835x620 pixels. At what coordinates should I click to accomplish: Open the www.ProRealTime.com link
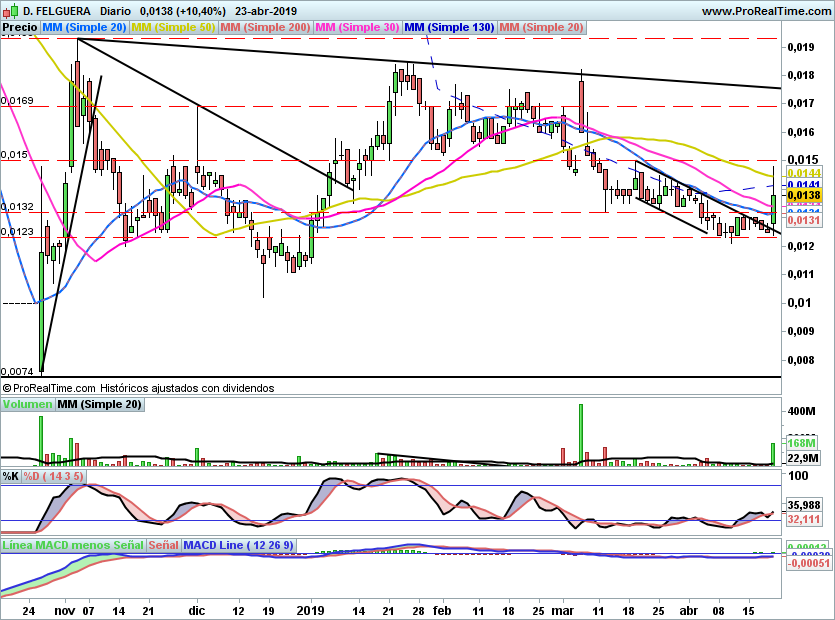point(765,10)
